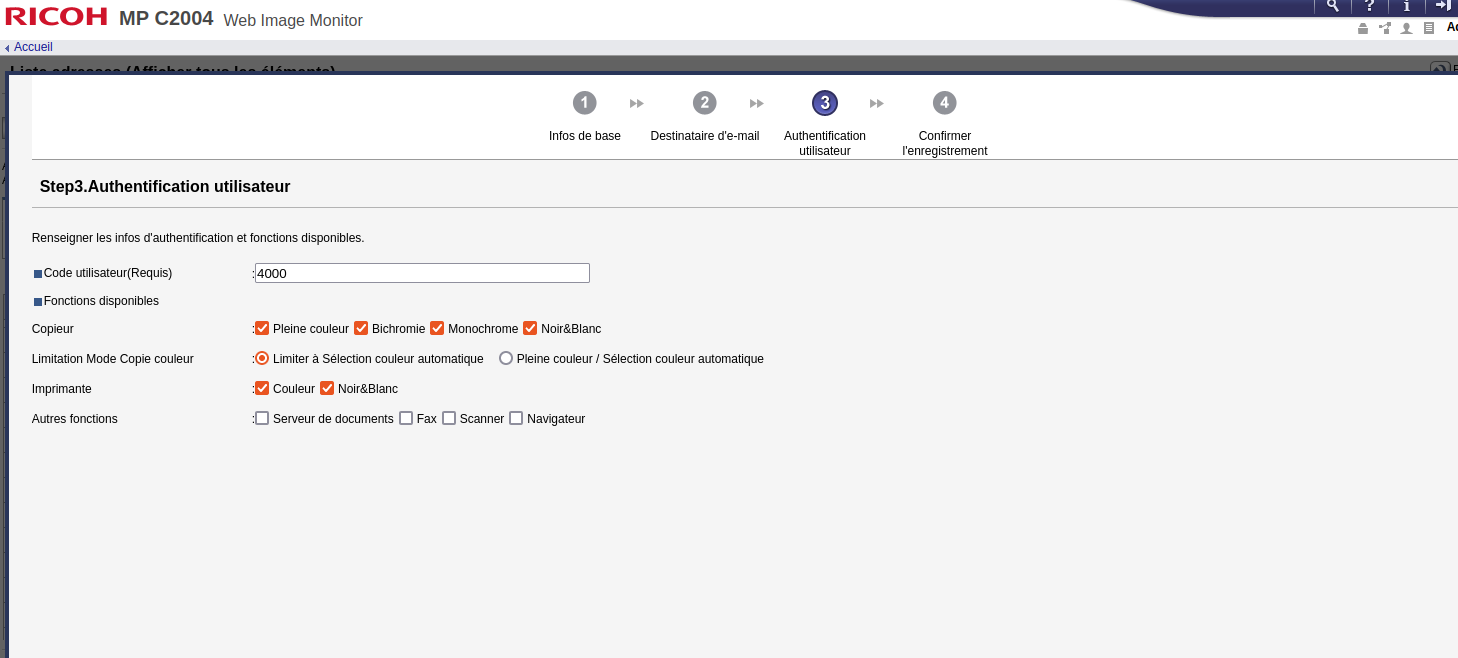1458x658 pixels.
Task: Go to step 1 Infos de base
Action: pyautogui.click(x=585, y=103)
